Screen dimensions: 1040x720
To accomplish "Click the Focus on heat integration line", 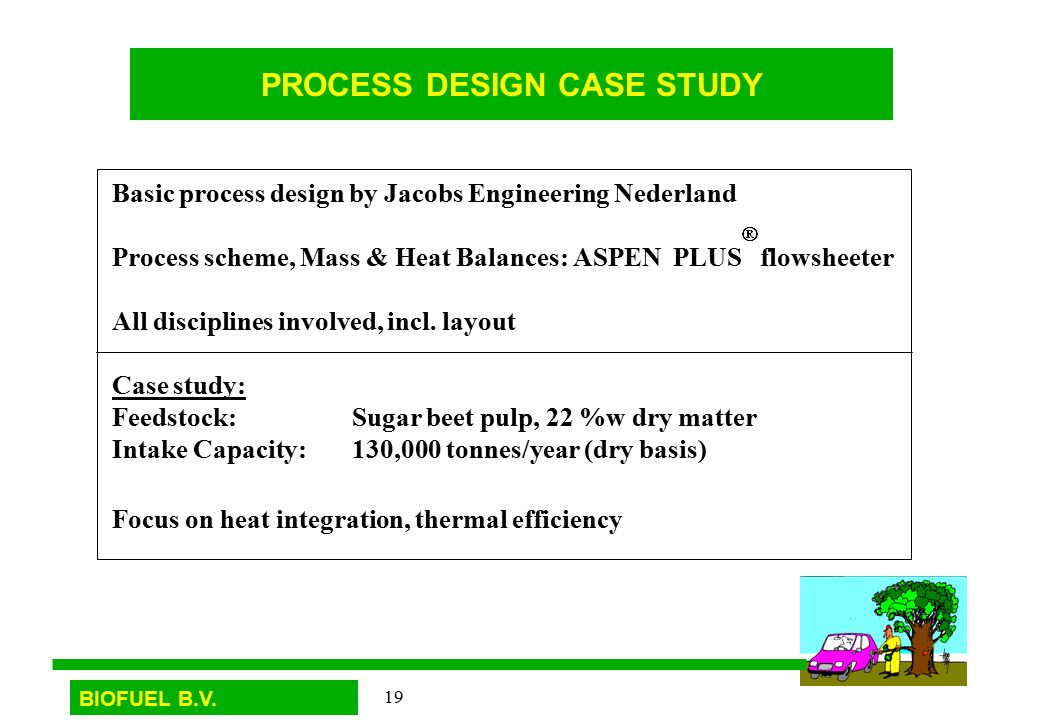I will coord(367,519).
